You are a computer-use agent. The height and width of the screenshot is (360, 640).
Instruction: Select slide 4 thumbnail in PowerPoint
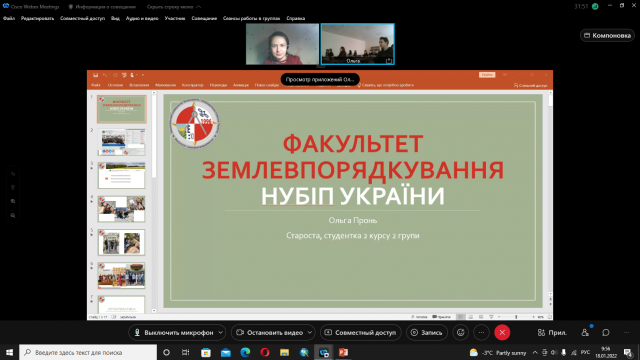coord(121,209)
